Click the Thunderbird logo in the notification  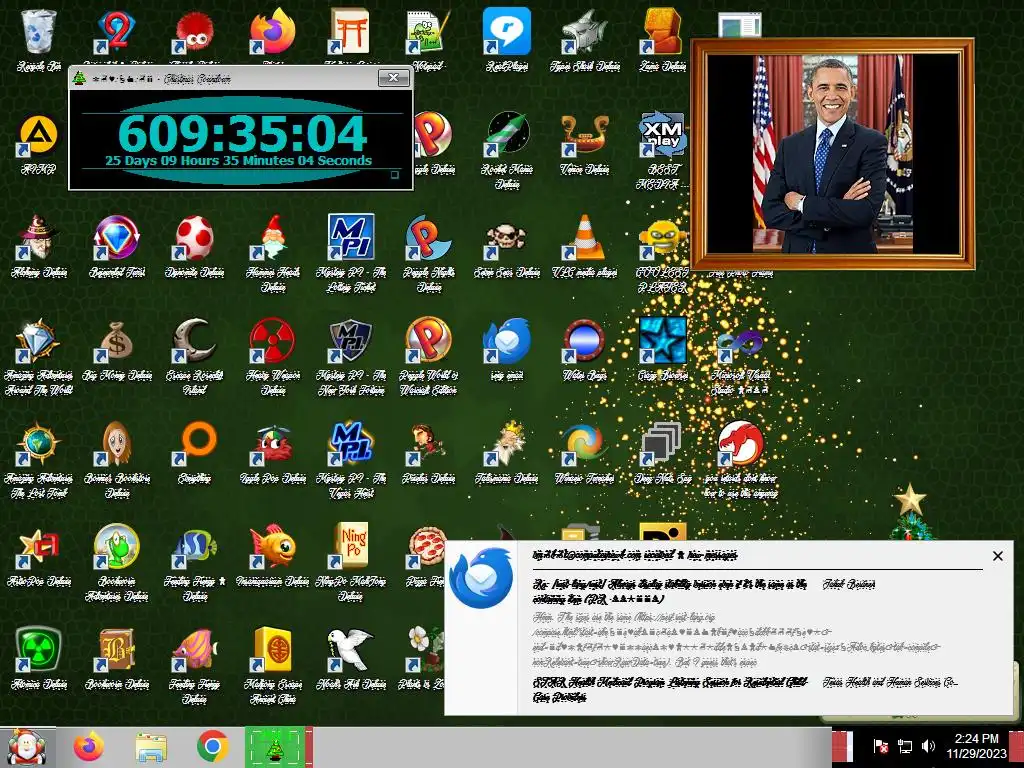coord(480,578)
